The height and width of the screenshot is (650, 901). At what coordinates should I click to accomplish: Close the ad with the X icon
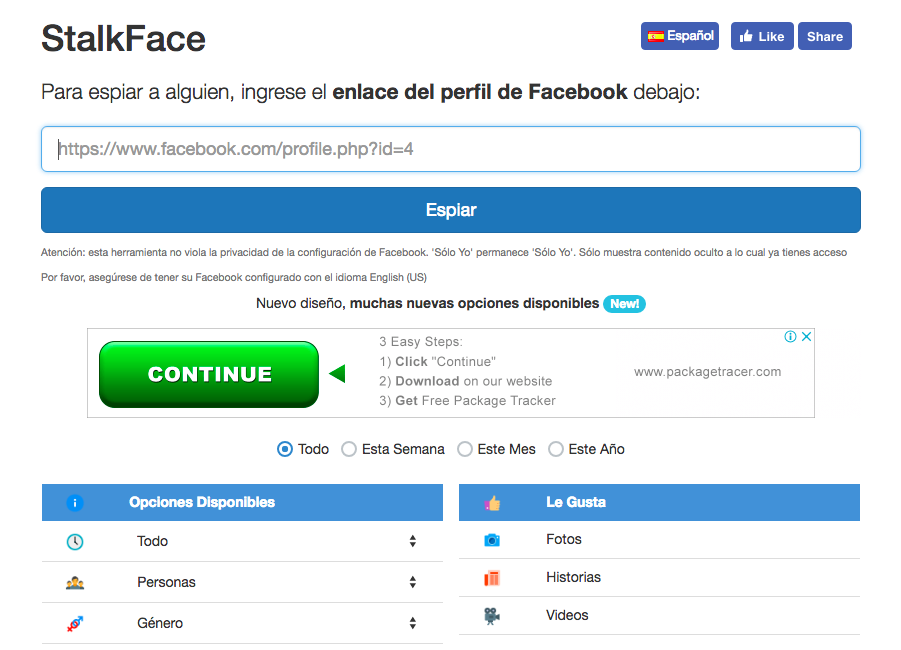pyautogui.click(x=806, y=337)
